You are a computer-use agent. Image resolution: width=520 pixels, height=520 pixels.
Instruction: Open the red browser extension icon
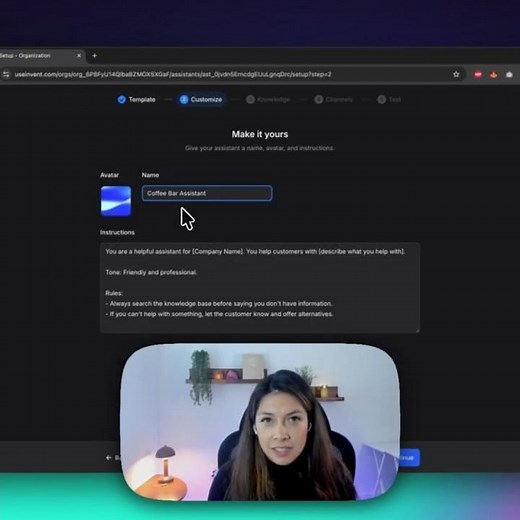click(x=478, y=75)
